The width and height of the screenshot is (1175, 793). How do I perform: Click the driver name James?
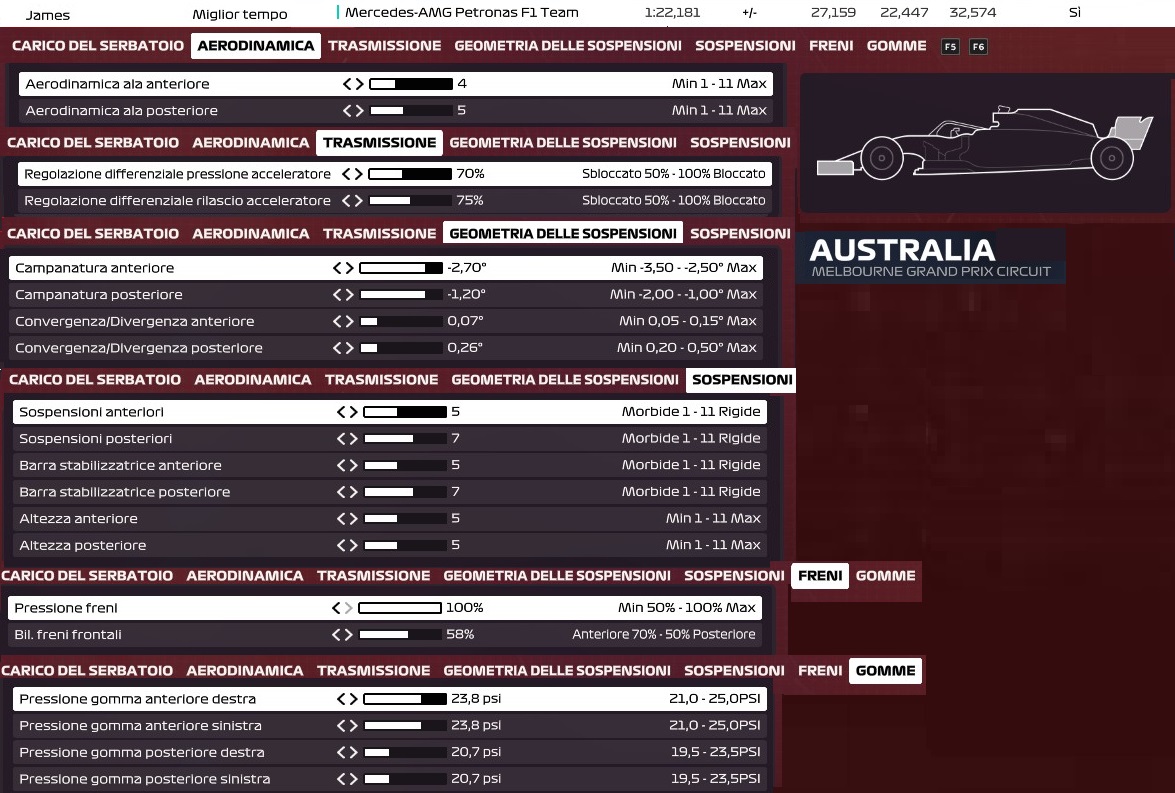pos(48,15)
